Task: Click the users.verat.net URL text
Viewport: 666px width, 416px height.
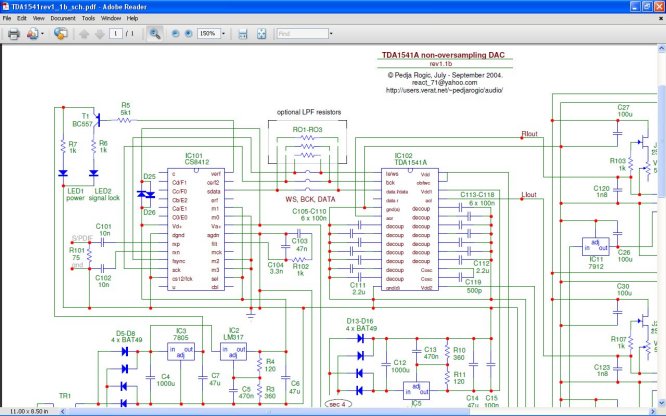Action: (x=444, y=90)
